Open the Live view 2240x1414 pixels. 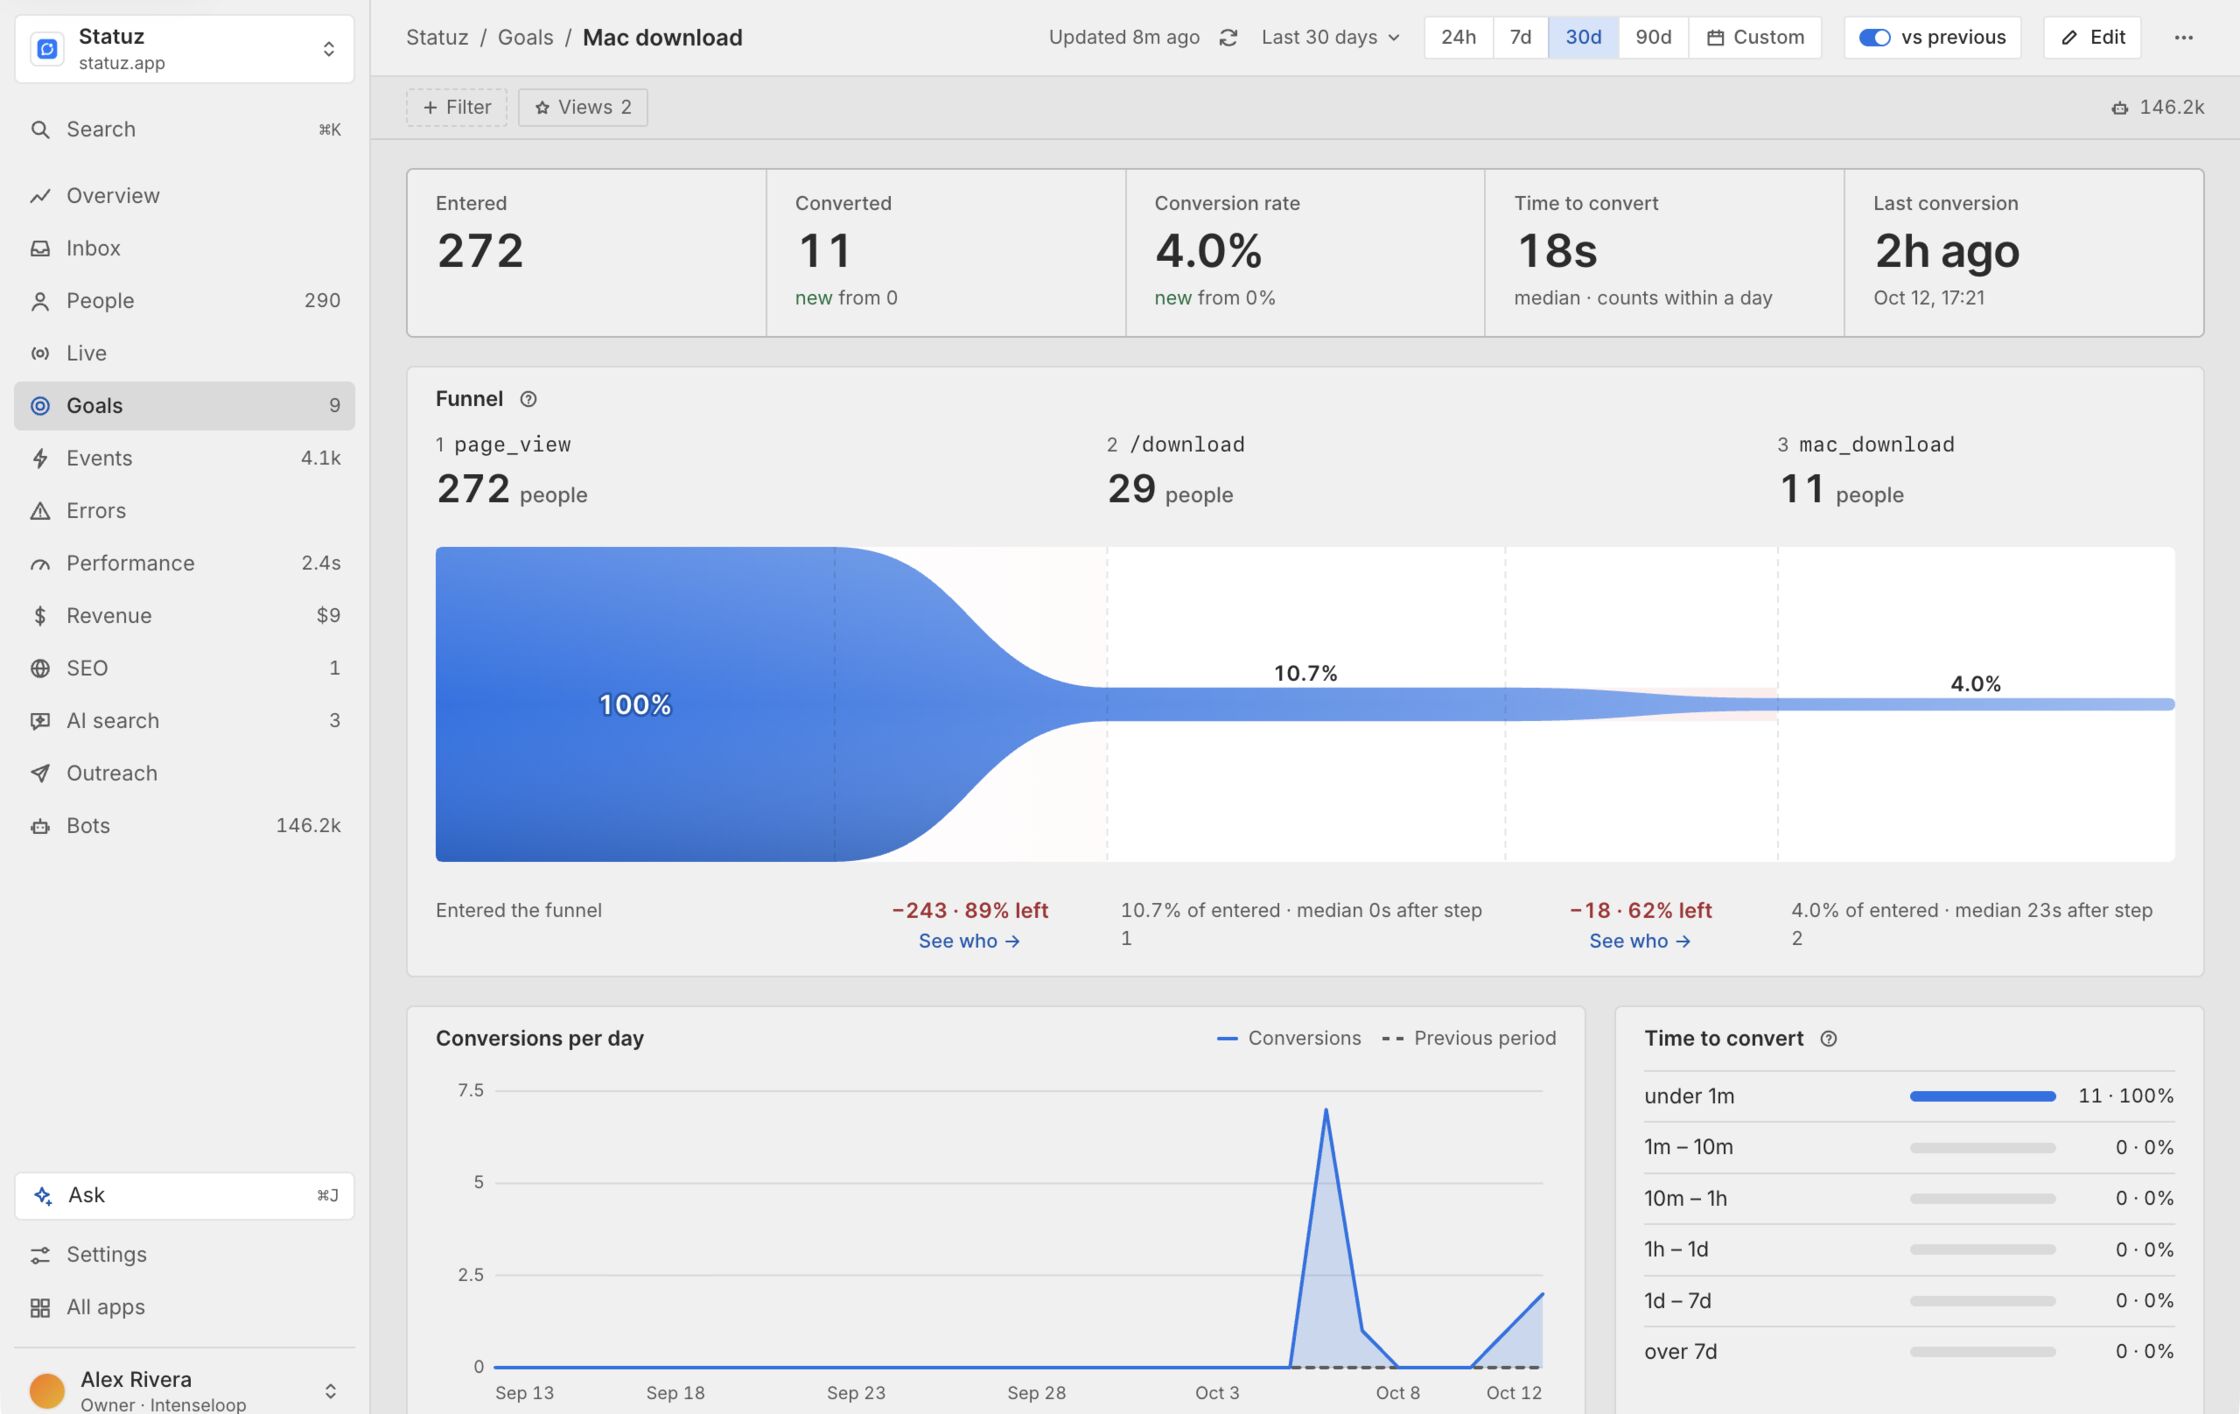click(184, 353)
